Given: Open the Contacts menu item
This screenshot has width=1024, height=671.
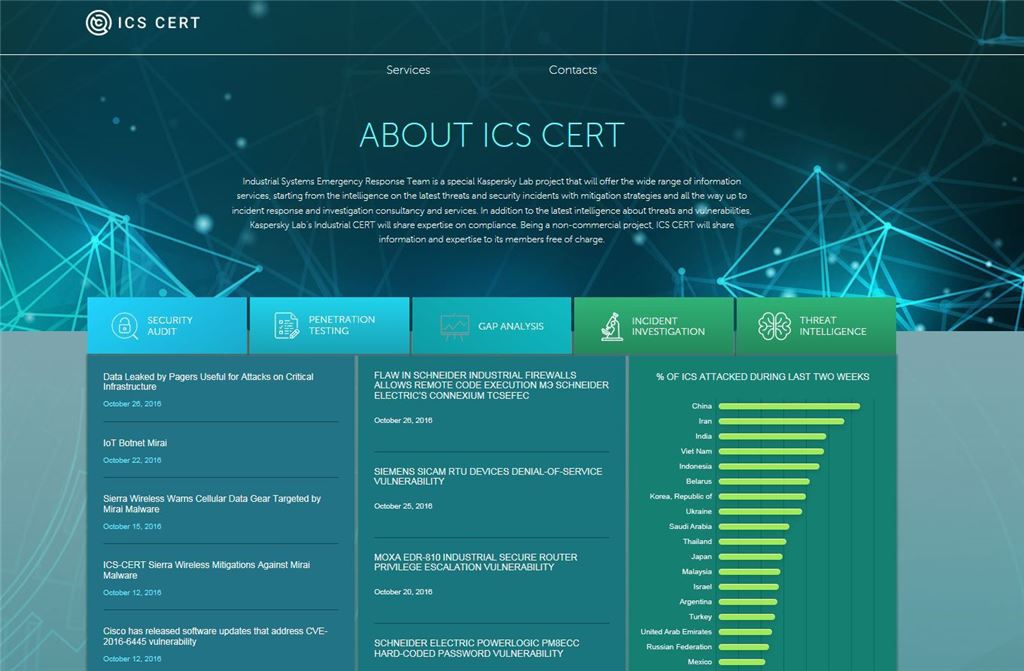Looking at the screenshot, I should 572,70.
